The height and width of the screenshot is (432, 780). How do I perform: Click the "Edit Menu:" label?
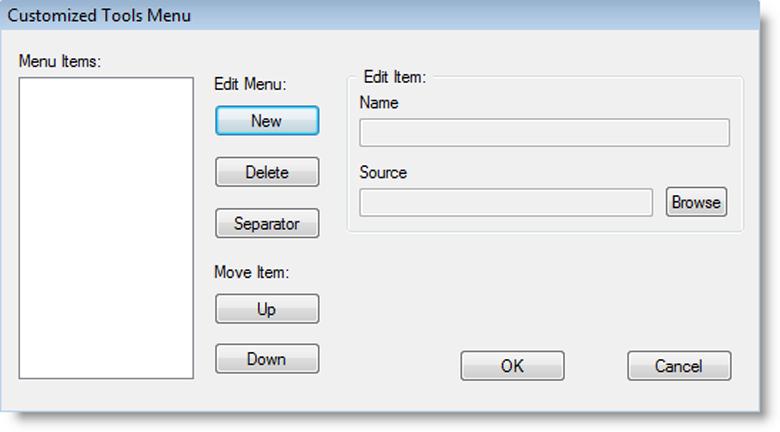pyautogui.click(x=250, y=84)
